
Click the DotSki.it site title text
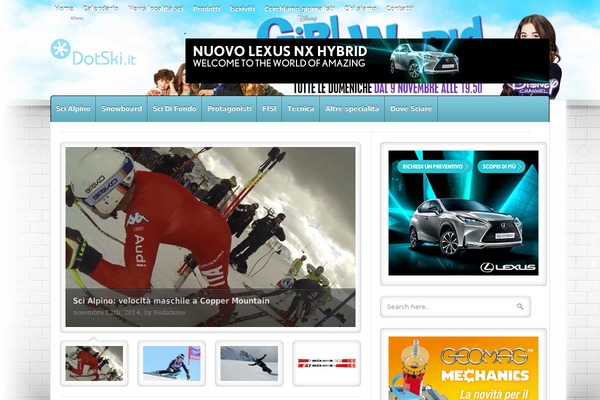point(104,58)
